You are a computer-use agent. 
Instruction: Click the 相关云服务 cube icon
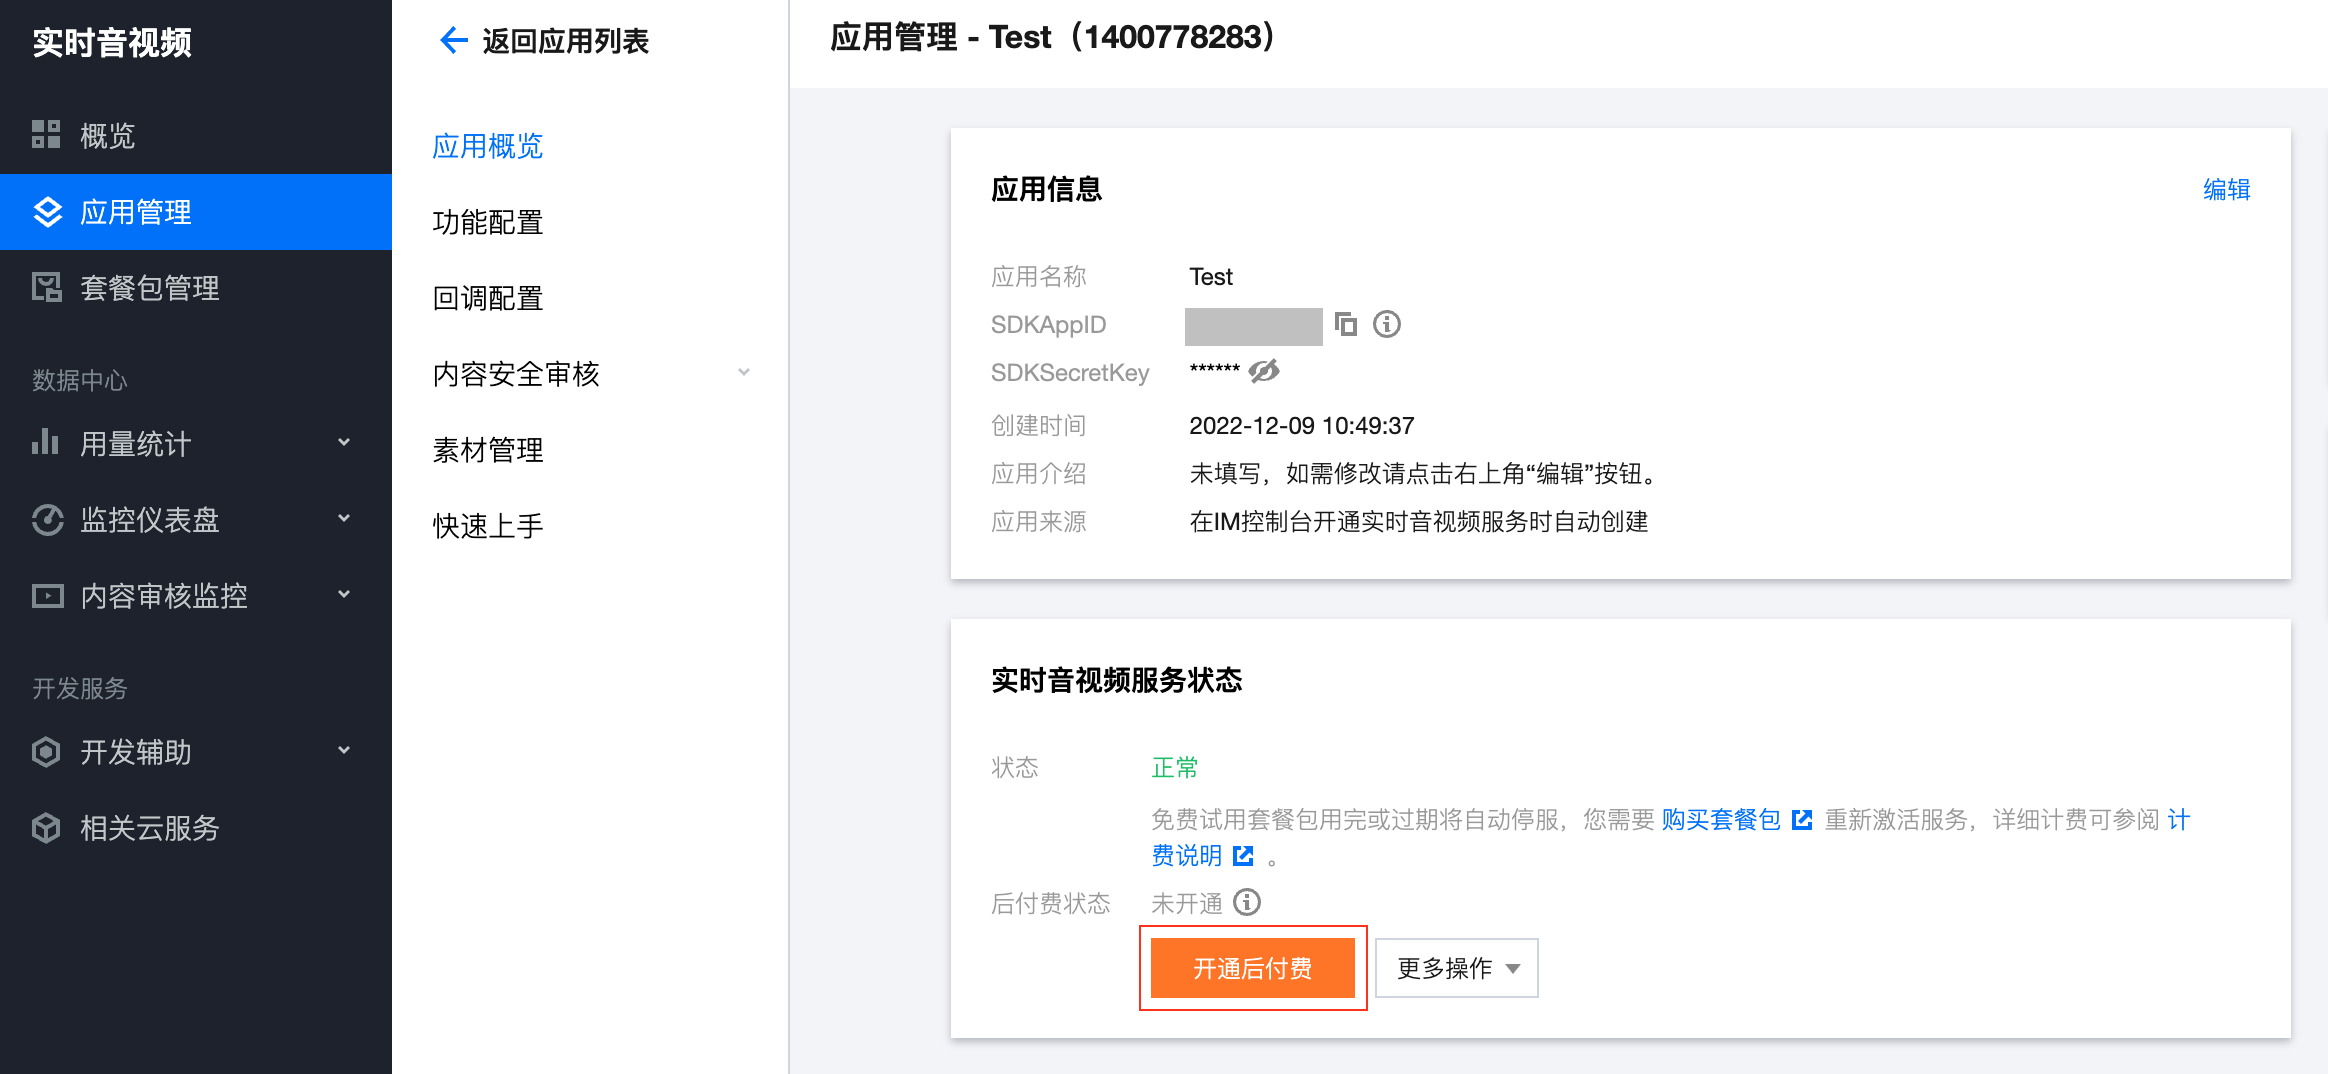46,828
